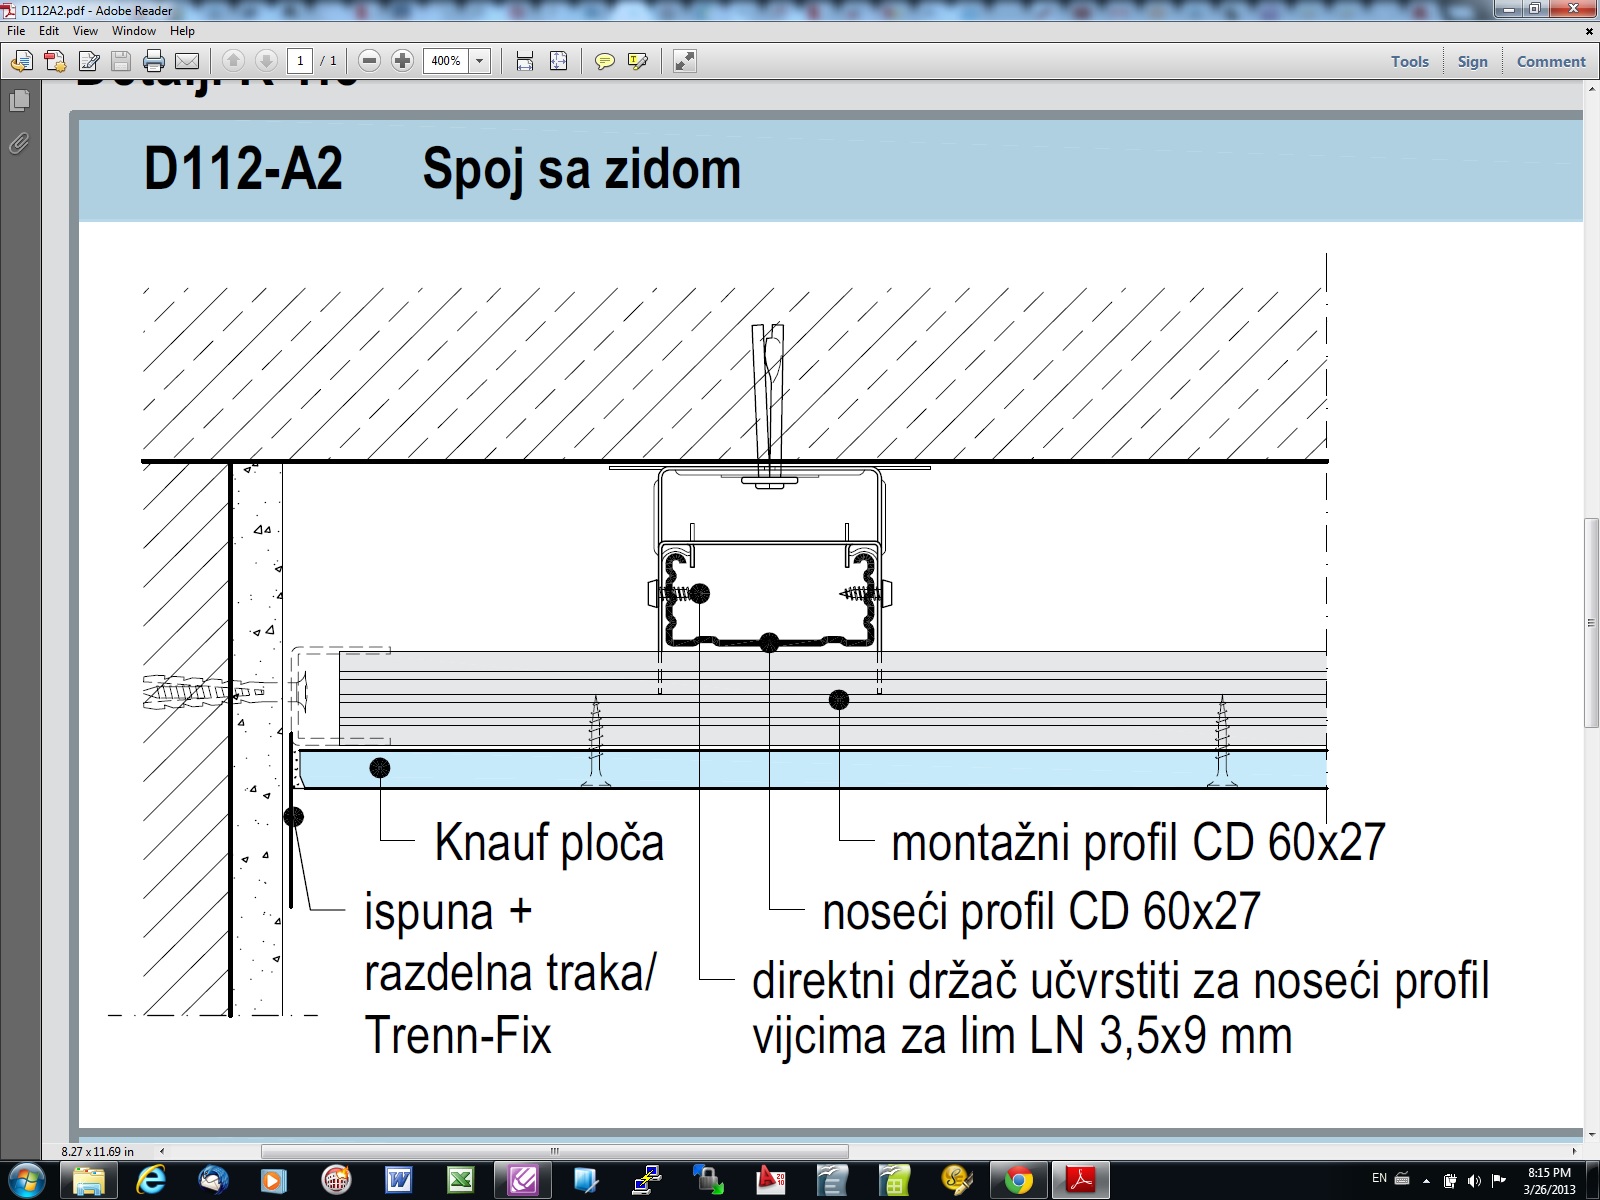
Task: Open the Comment pane
Action: tap(1550, 62)
